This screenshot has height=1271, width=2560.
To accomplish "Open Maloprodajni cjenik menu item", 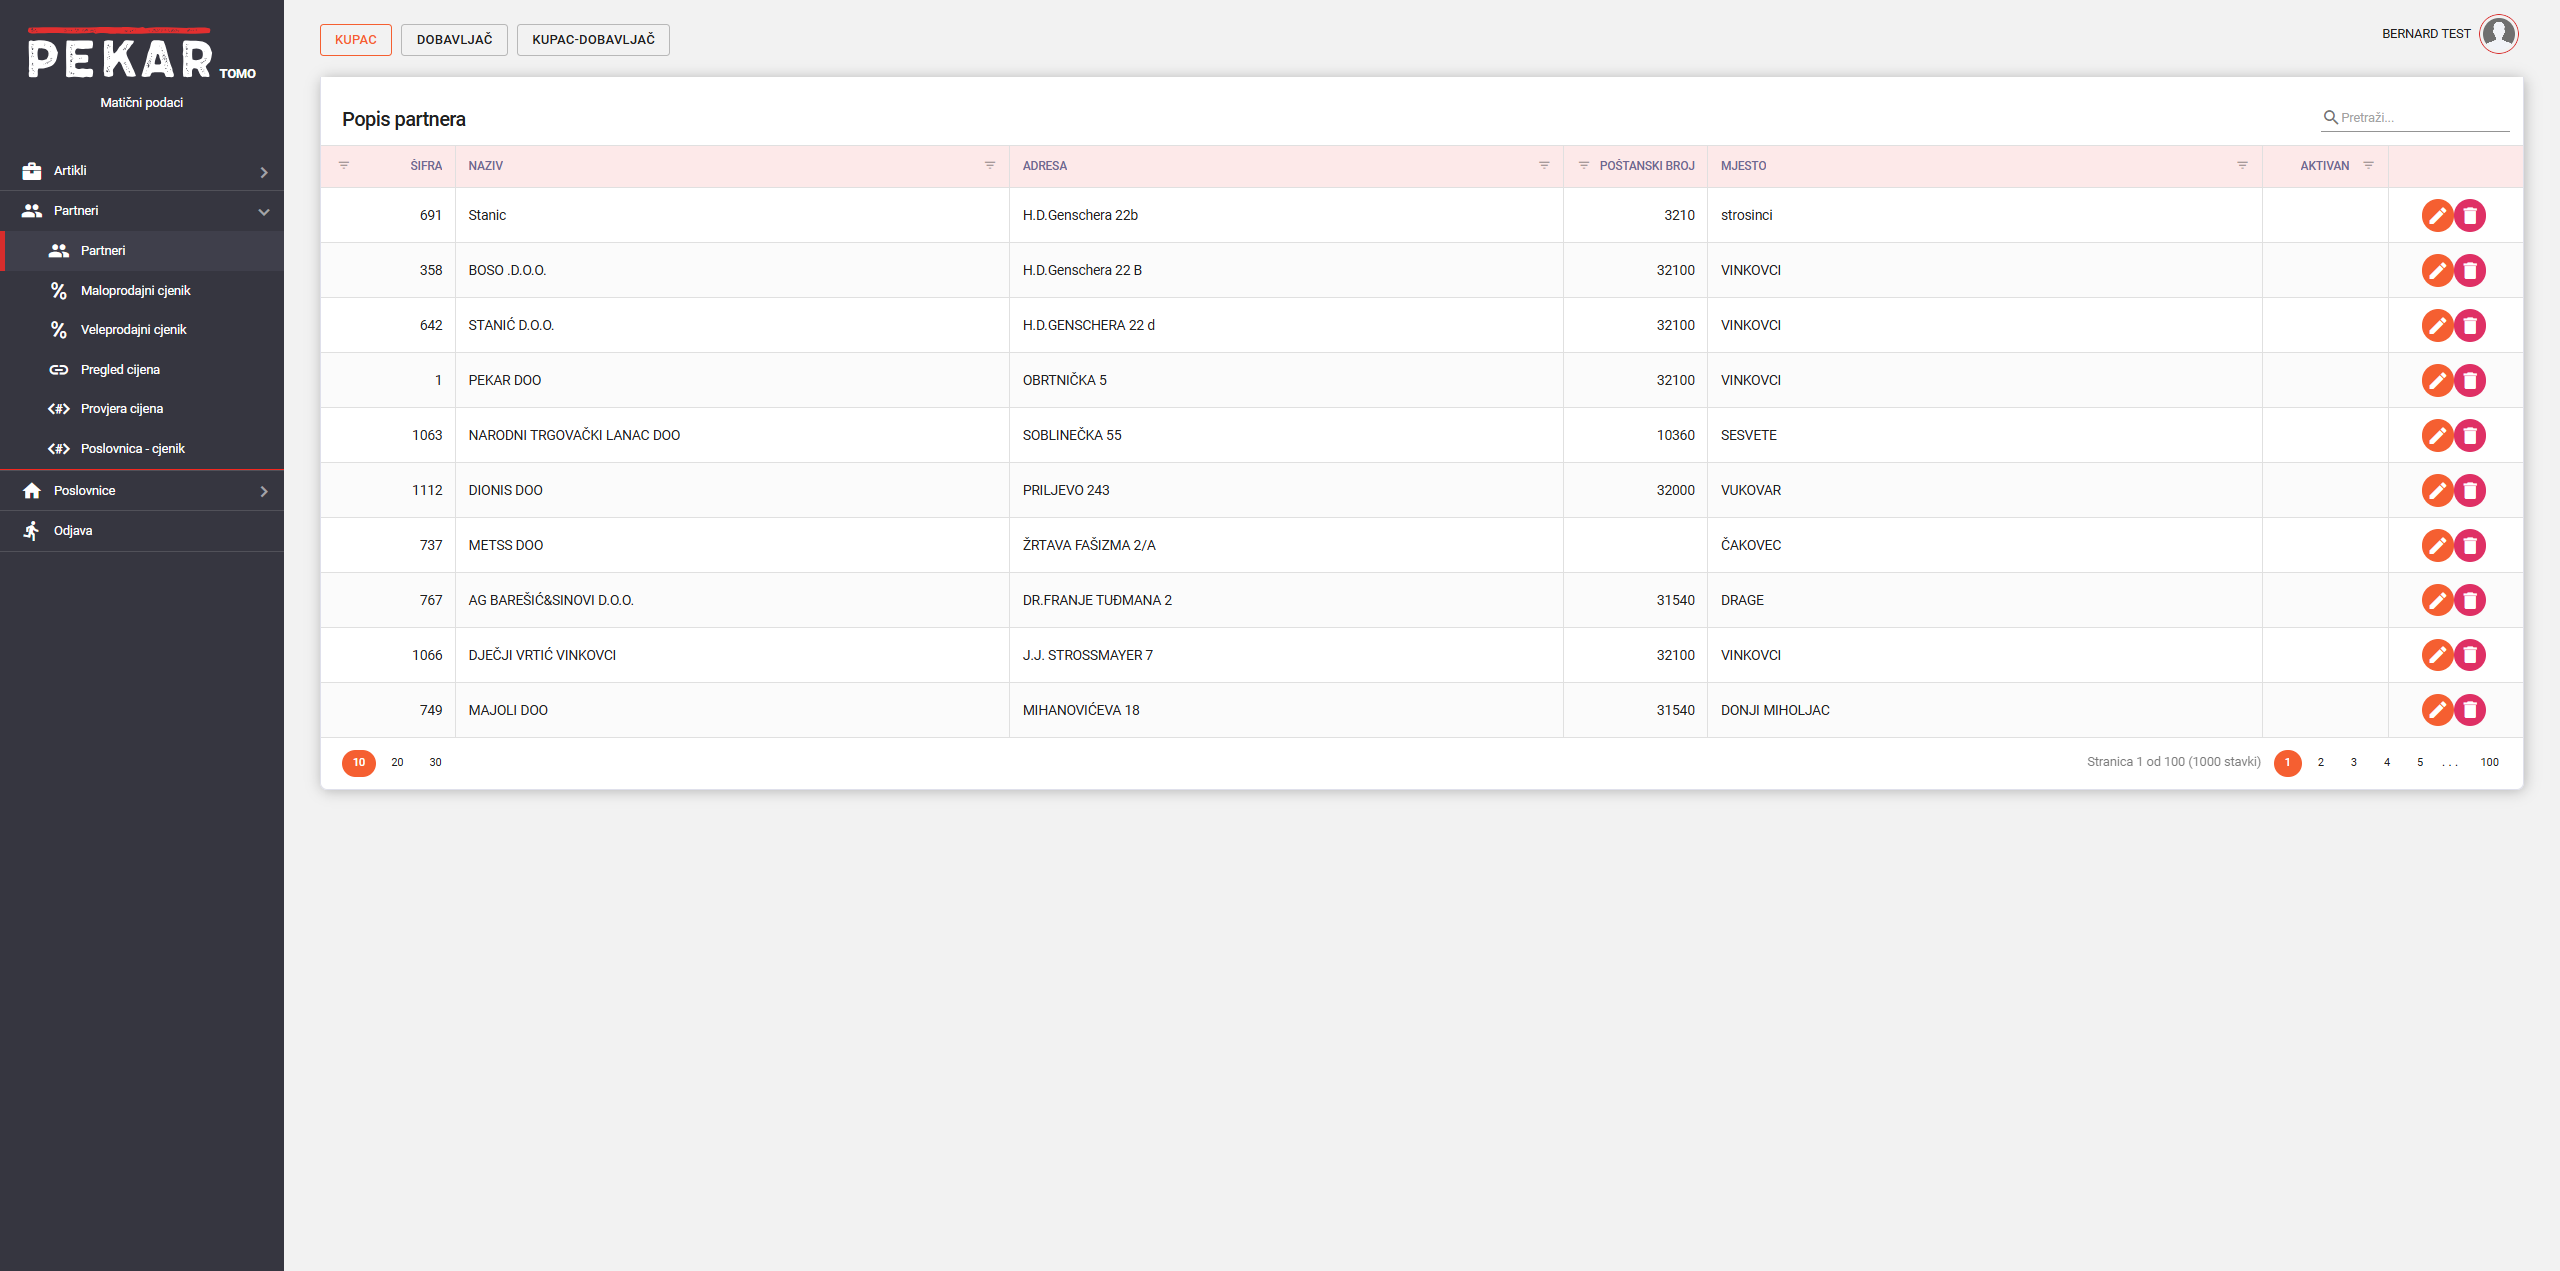I will tap(135, 291).
